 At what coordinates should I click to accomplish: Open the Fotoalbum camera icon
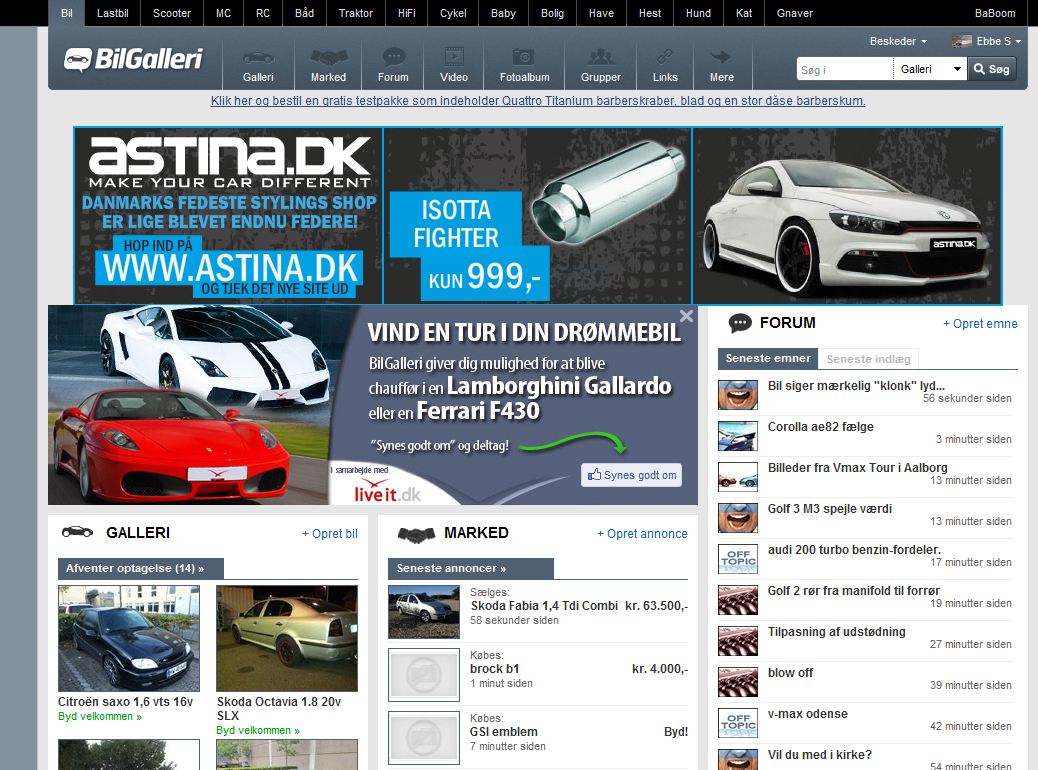(x=524, y=58)
